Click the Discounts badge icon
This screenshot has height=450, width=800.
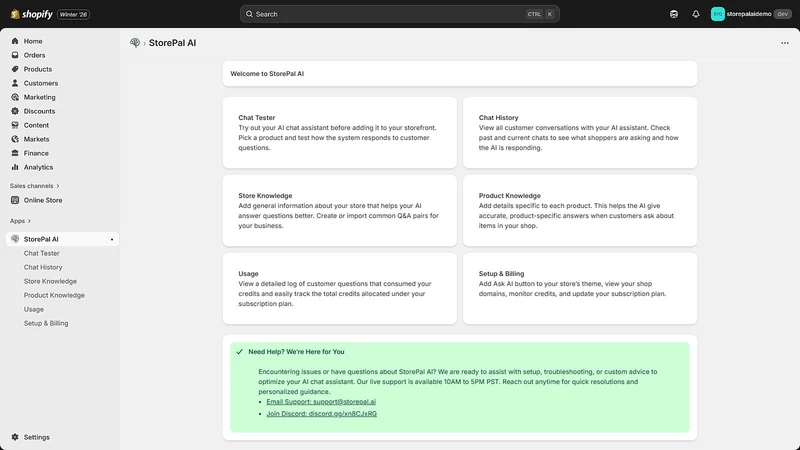pyautogui.click(x=15, y=111)
